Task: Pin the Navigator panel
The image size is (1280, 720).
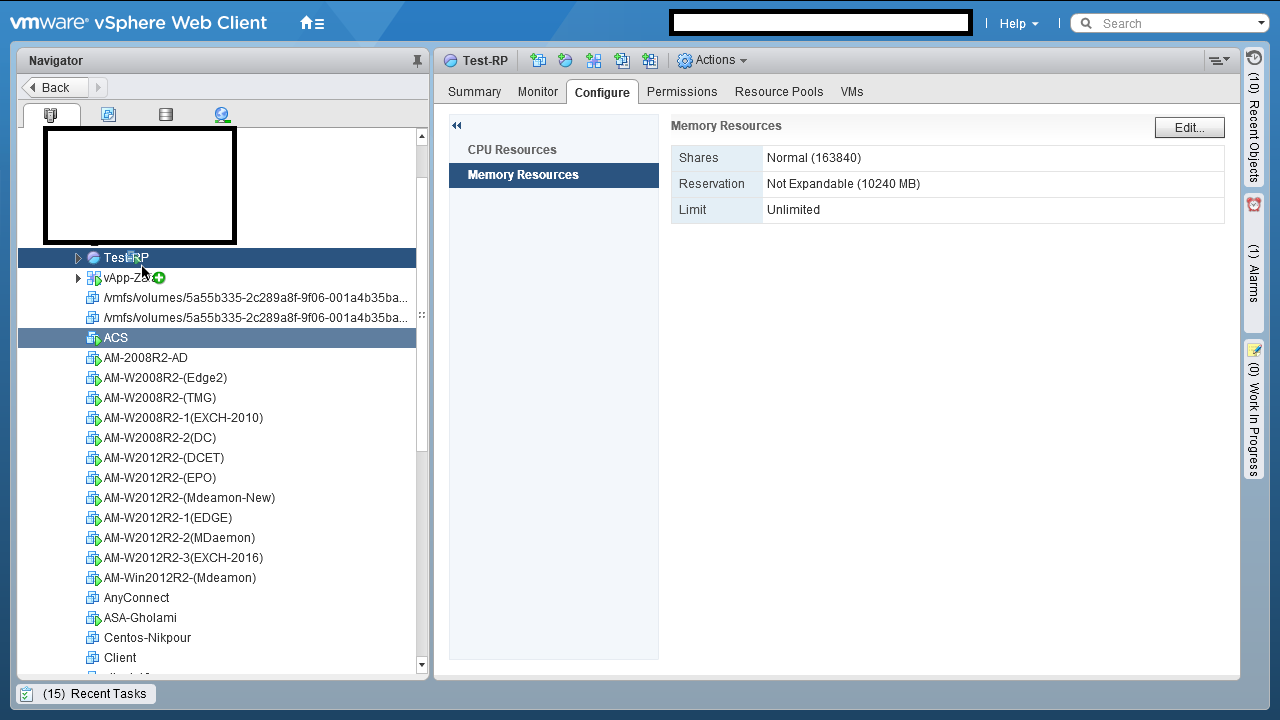Action: click(417, 61)
